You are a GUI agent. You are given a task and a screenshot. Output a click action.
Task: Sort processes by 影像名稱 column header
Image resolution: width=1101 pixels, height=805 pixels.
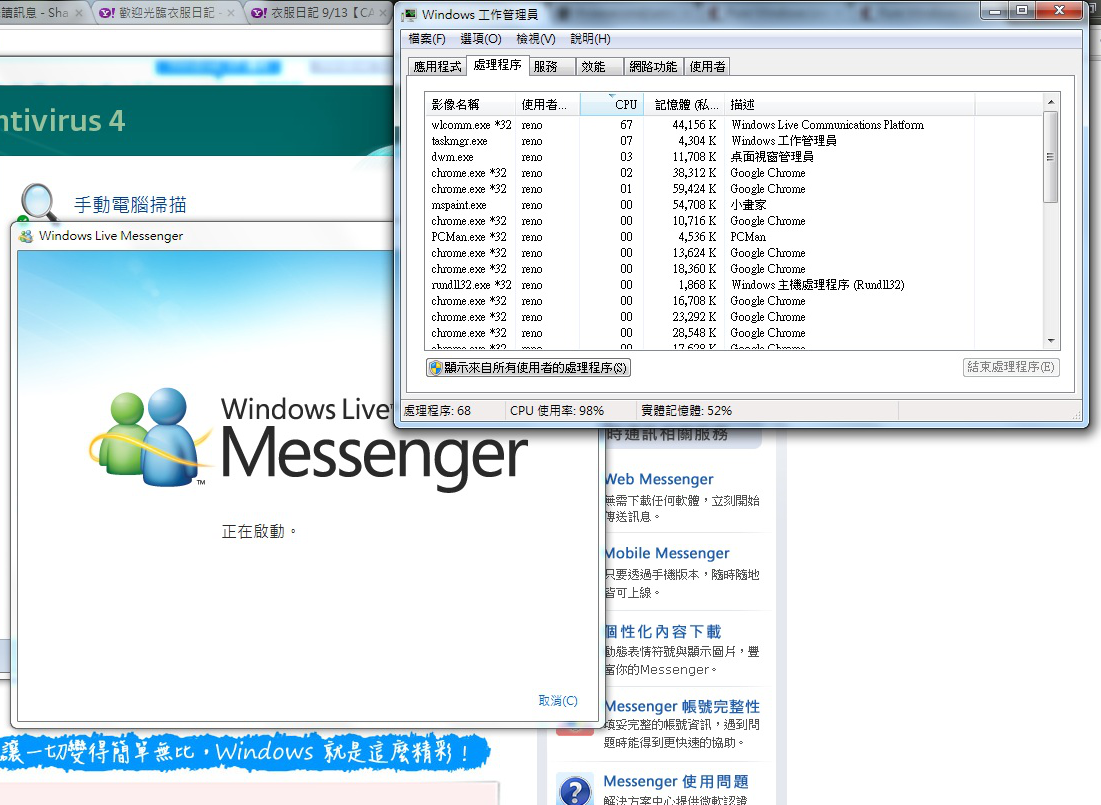click(470, 105)
